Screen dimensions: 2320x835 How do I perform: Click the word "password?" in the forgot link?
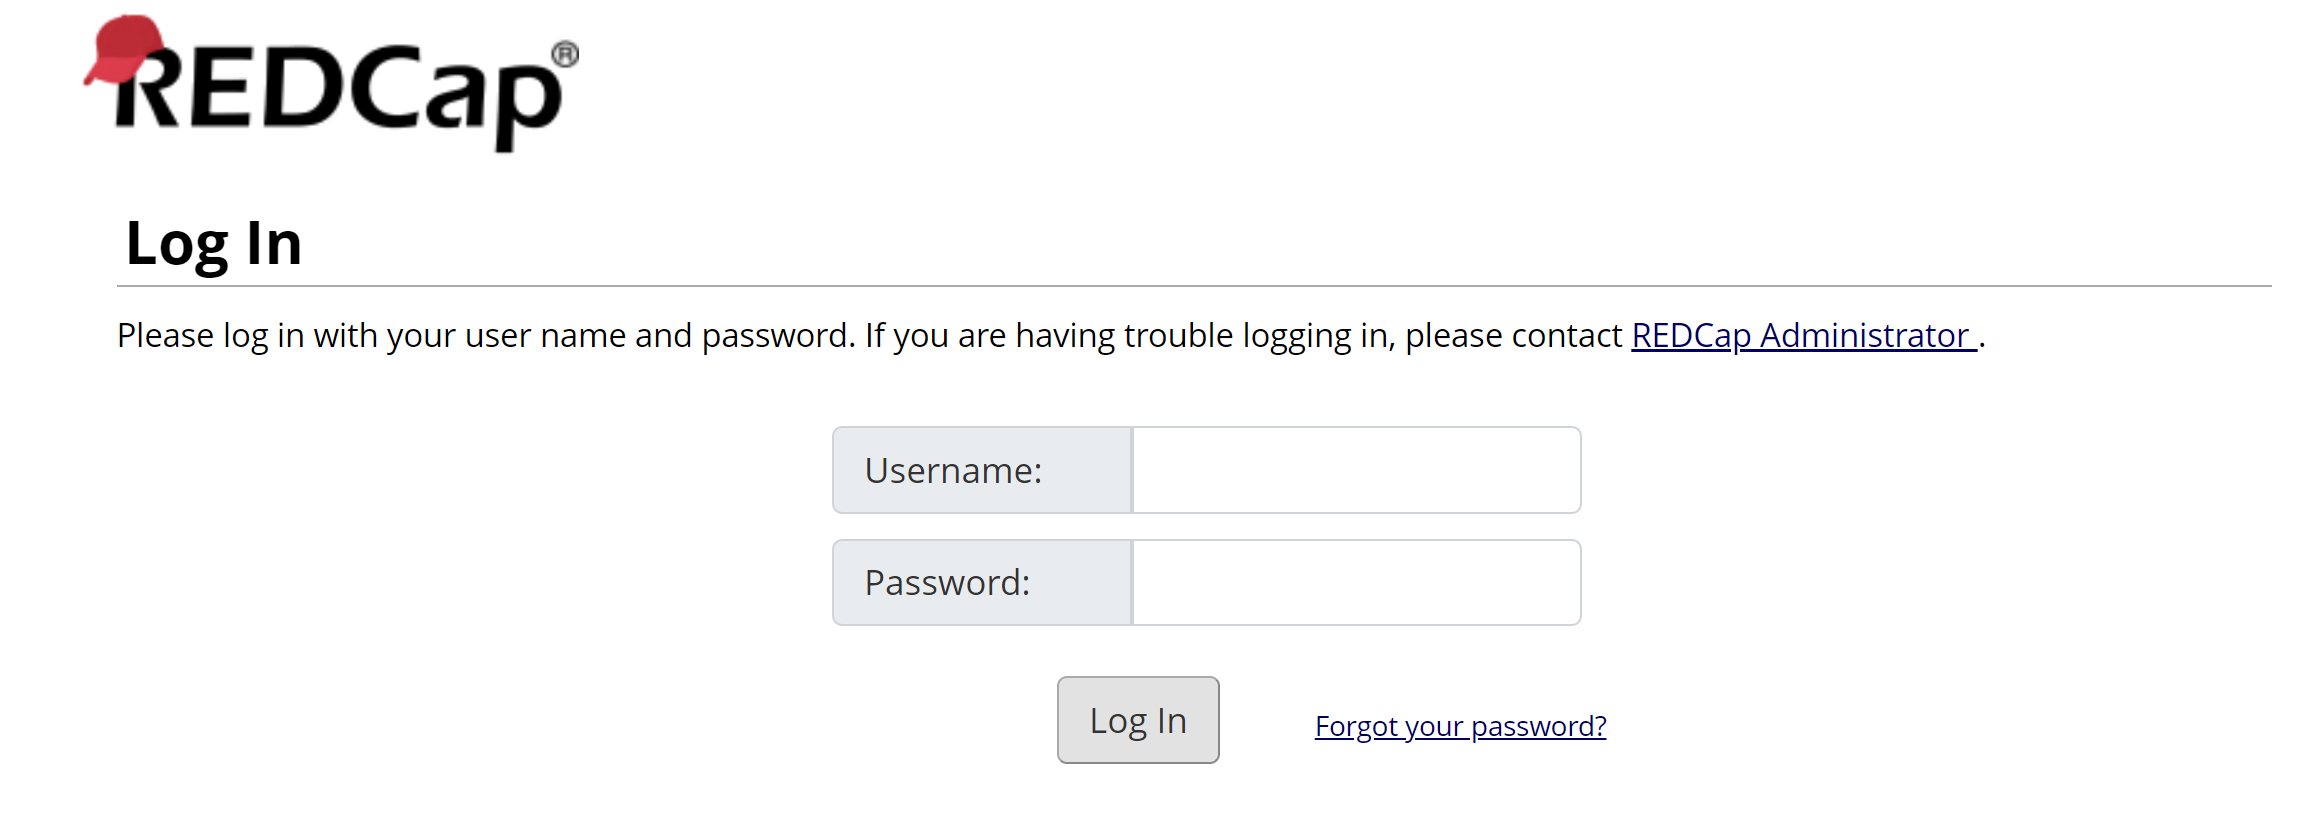[x=1538, y=726]
